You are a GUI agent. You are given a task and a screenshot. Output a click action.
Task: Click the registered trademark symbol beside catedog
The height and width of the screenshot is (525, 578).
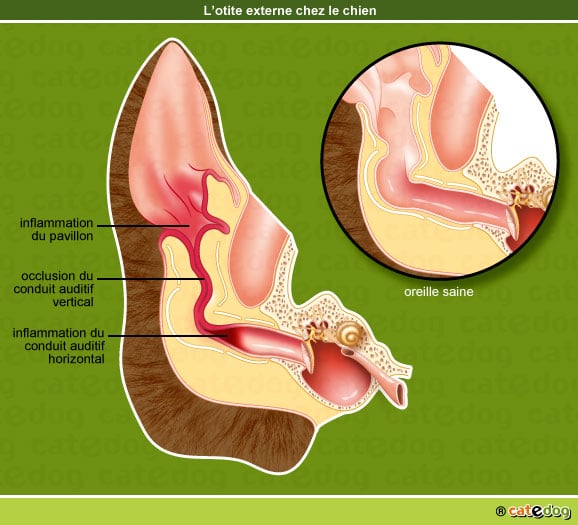[x=501, y=512]
